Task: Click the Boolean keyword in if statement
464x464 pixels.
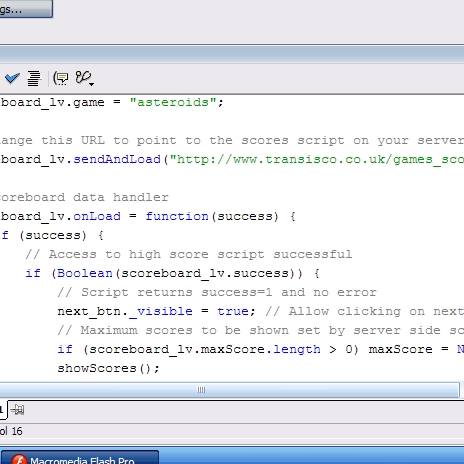Action: pos(85,273)
